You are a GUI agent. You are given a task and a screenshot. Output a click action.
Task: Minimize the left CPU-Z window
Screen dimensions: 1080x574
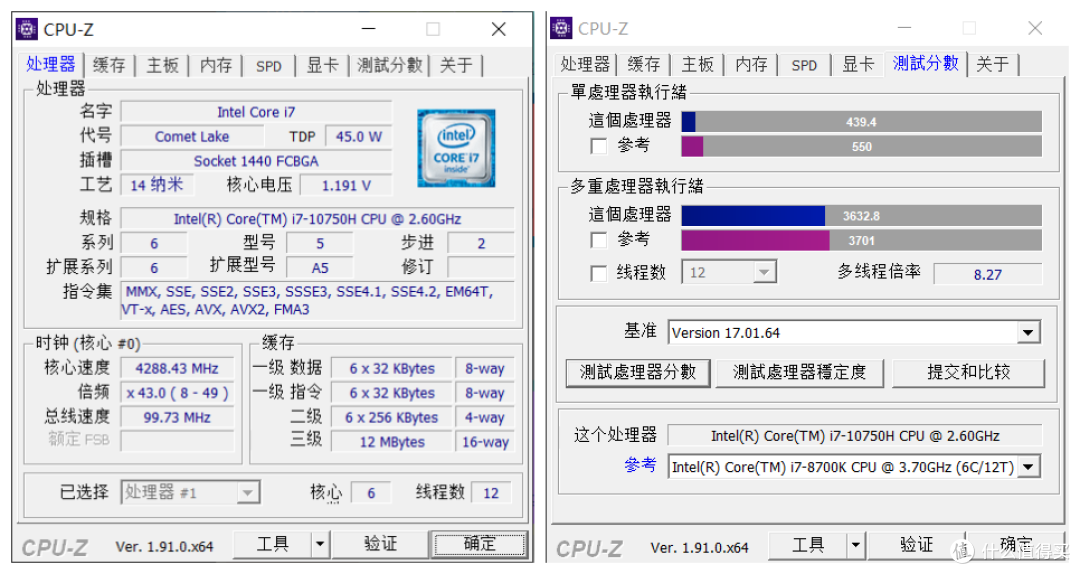[x=368, y=29]
